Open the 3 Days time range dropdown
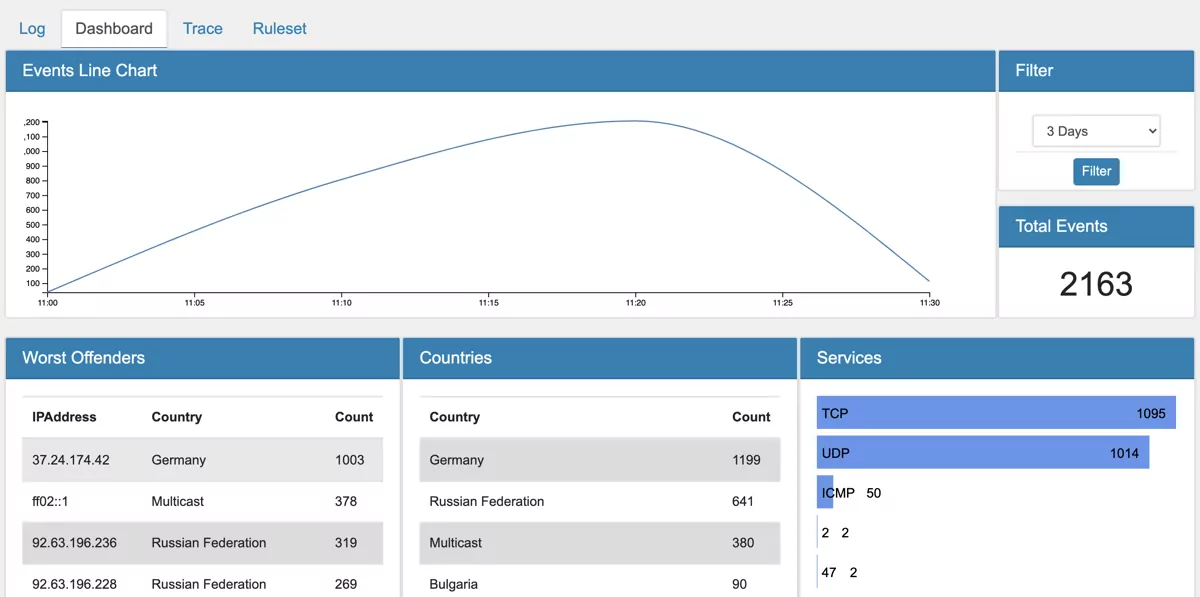Viewport: 1200px width, 597px height. point(1096,130)
